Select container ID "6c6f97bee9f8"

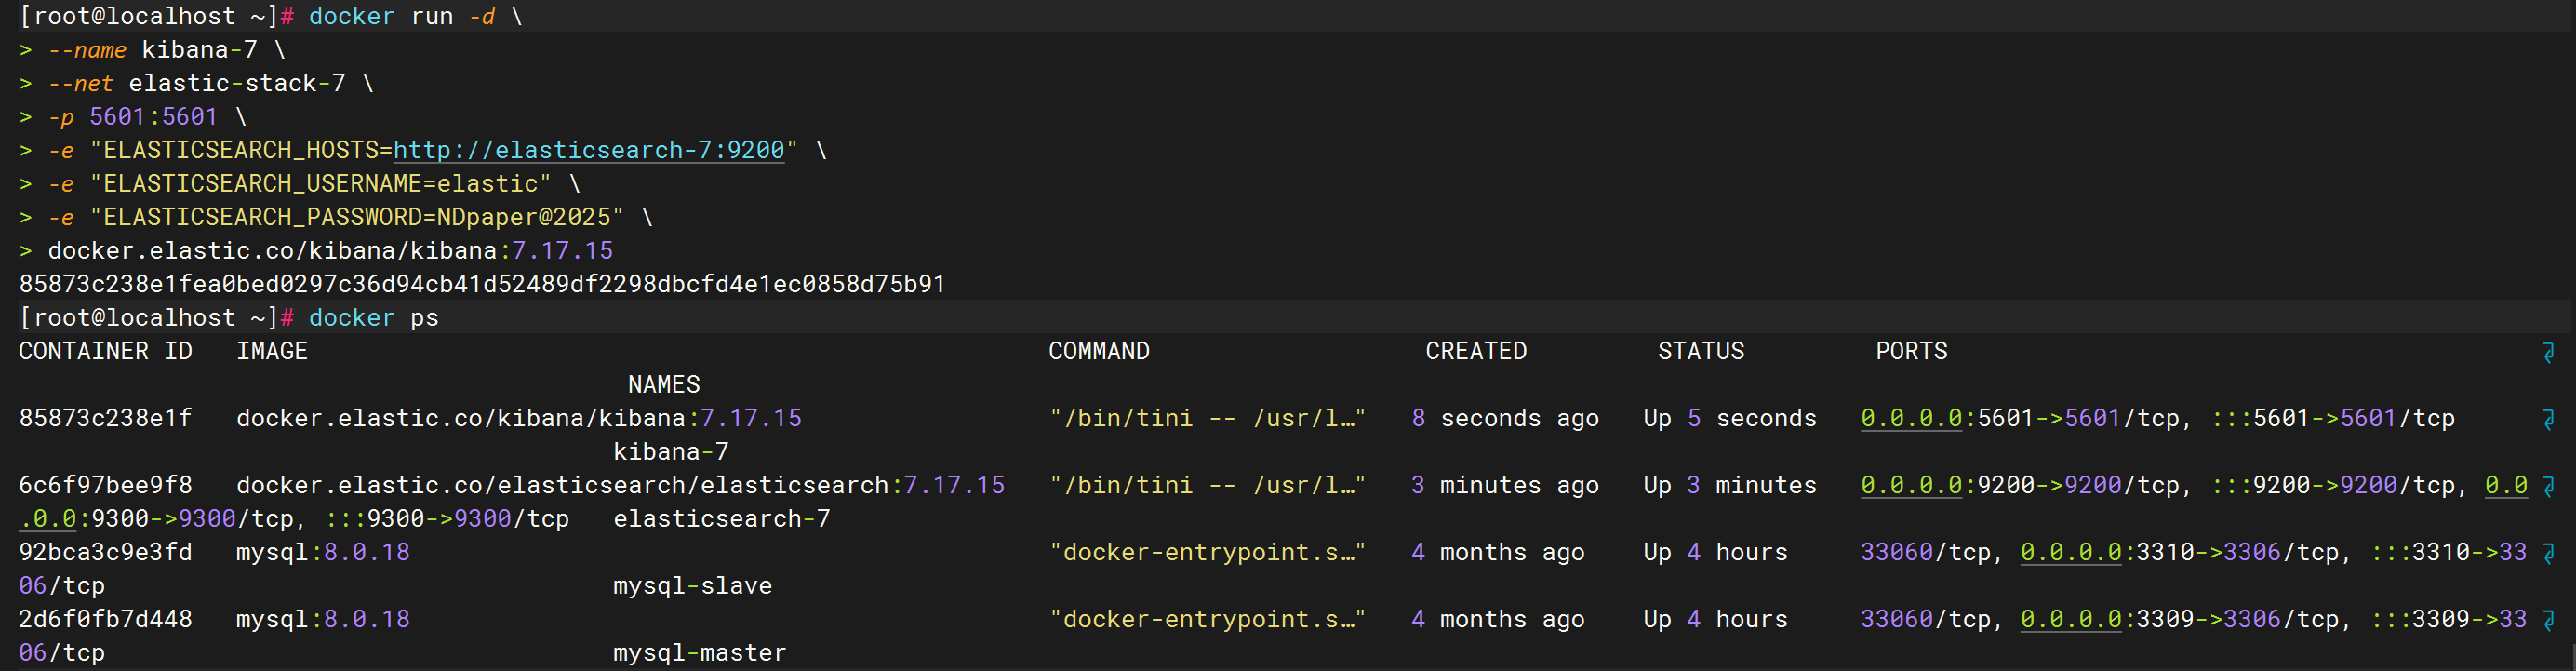[105, 485]
